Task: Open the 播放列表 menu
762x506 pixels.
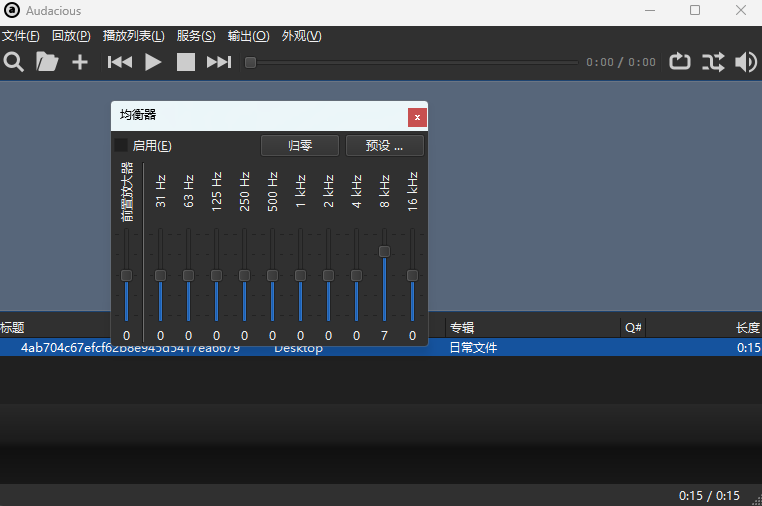Action: [133, 36]
